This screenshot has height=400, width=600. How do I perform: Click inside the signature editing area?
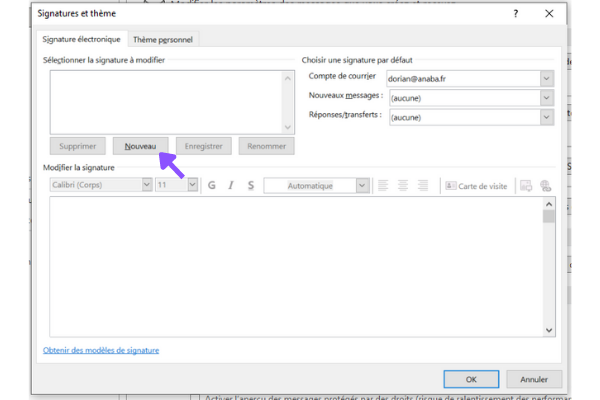(x=296, y=267)
